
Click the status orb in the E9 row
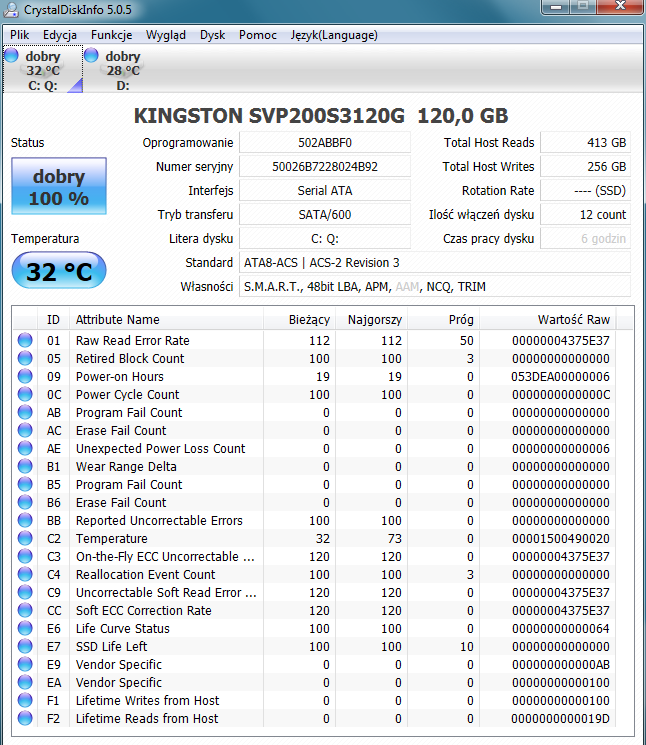(x=25, y=665)
